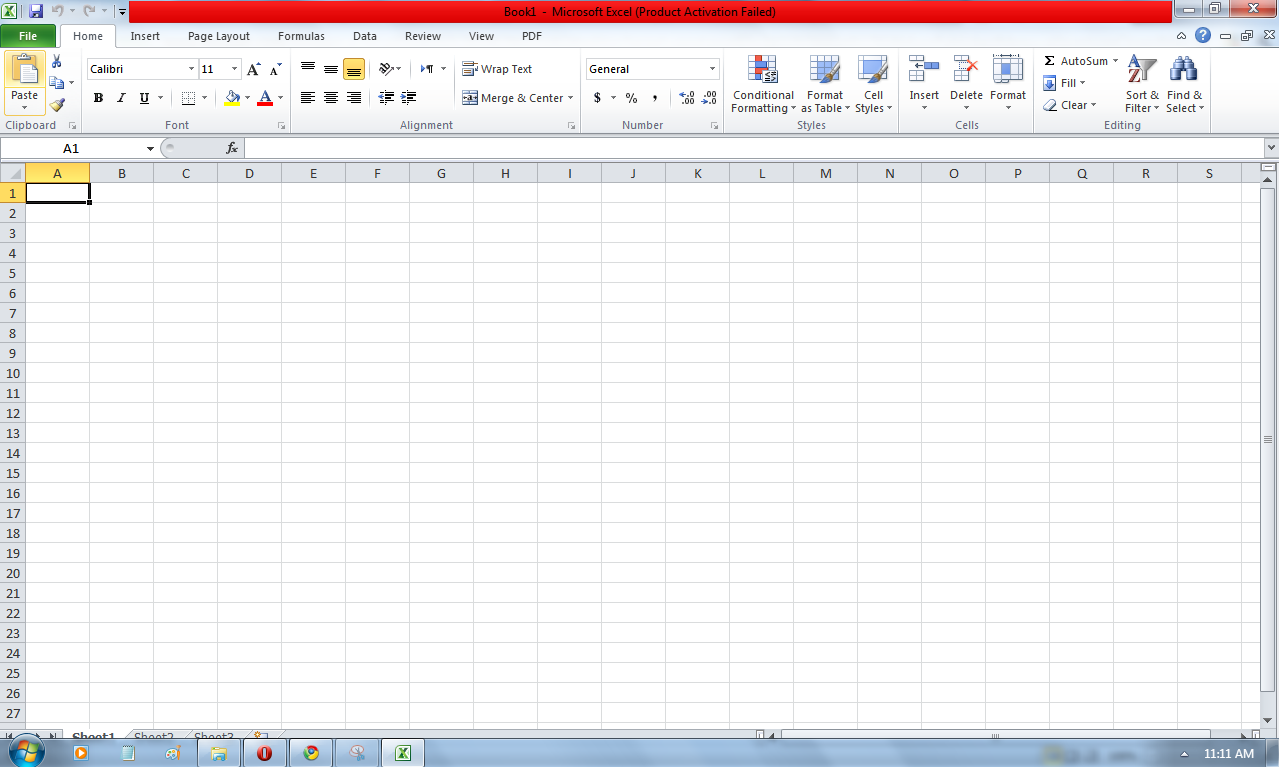Click the Delete Cells icon
This screenshot has height=767, width=1279.
tap(966, 70)
